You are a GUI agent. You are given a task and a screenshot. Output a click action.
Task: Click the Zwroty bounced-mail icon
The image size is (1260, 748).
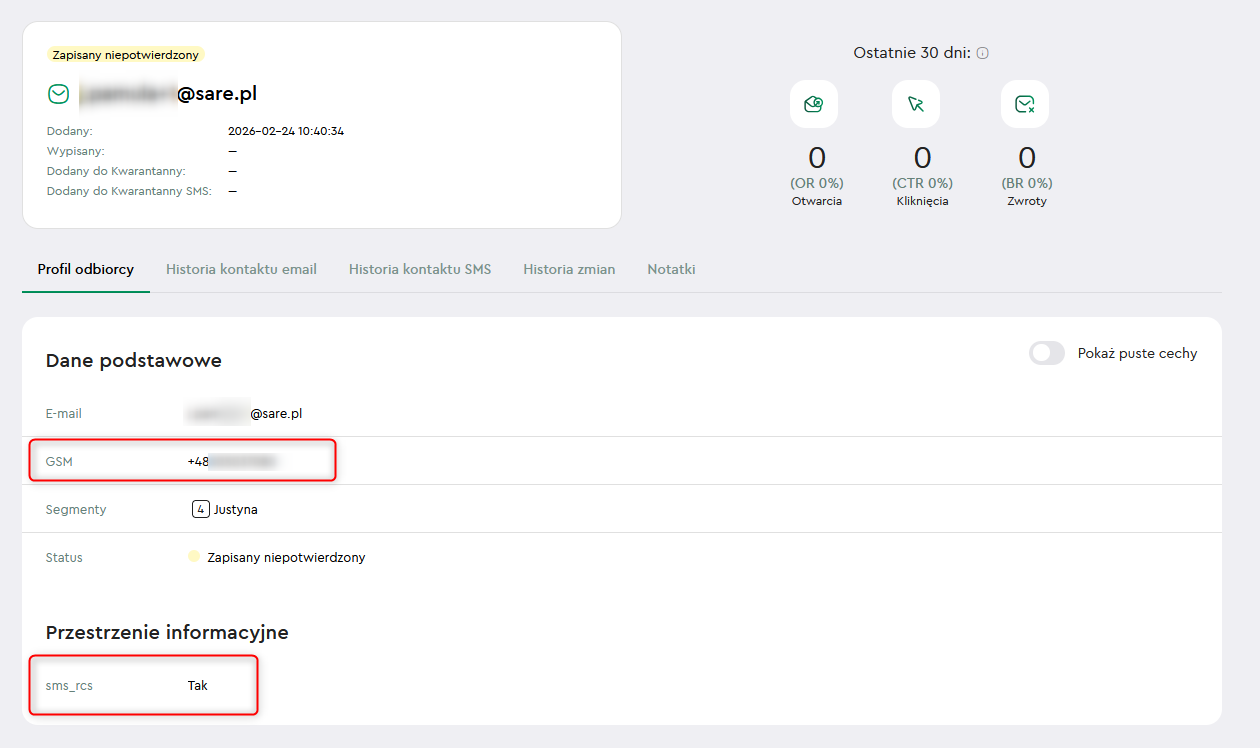point(1024,104)
